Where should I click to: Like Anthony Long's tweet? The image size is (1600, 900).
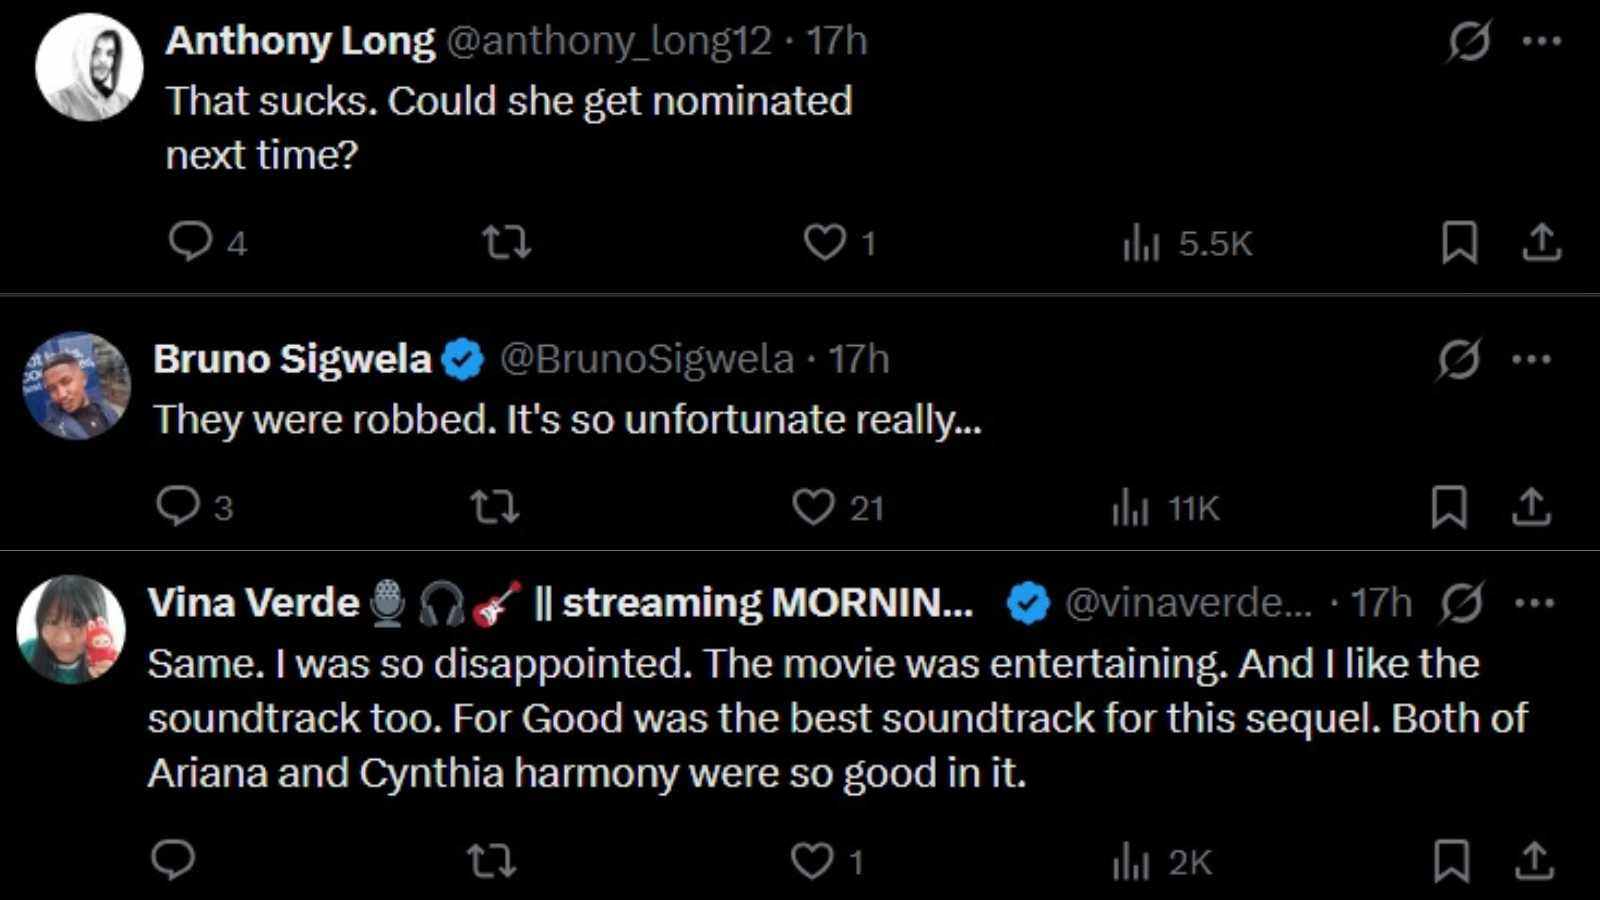click(825, 242)
